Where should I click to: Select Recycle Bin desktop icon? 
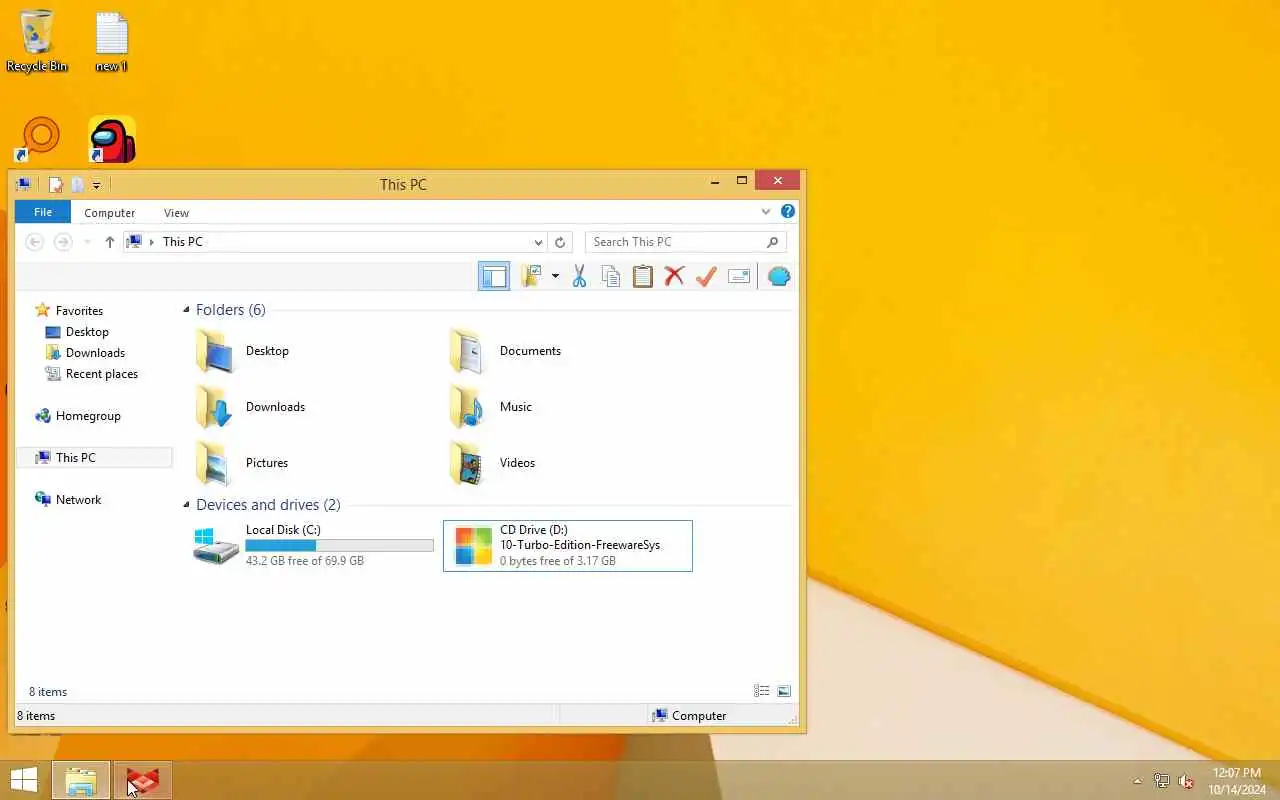point(37,41)
